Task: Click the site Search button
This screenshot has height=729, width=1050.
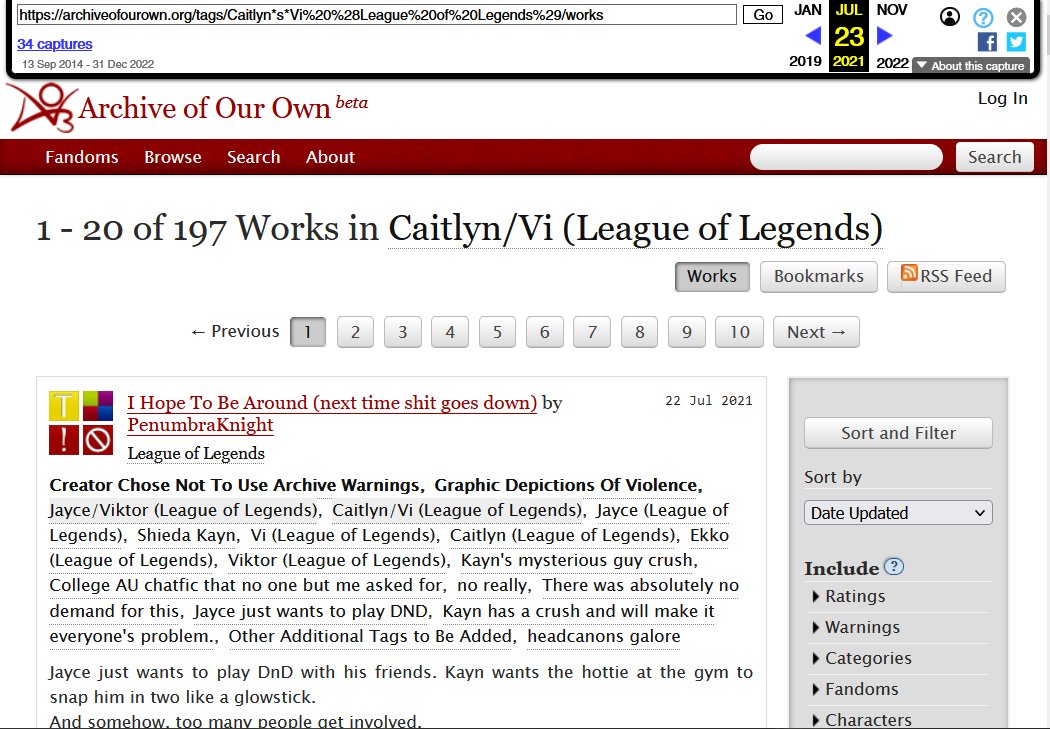Action: [x=994, y=157]
